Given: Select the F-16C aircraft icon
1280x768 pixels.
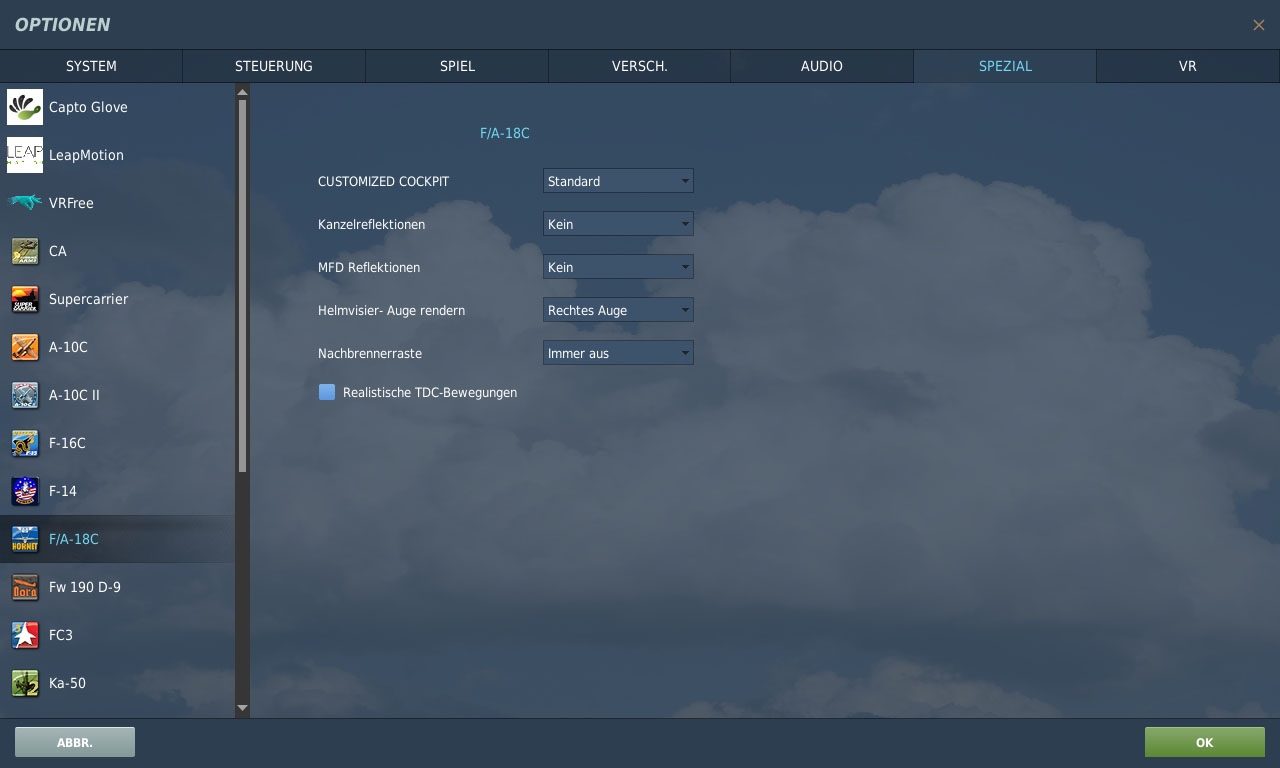Looking at the screenshot, I should coord(25,443).
